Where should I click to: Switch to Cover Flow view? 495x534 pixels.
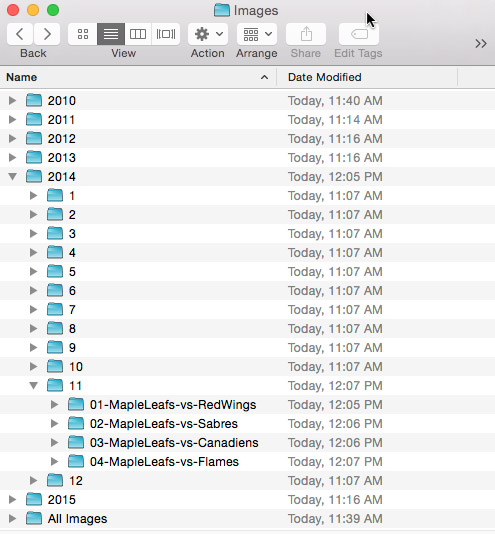166,34
